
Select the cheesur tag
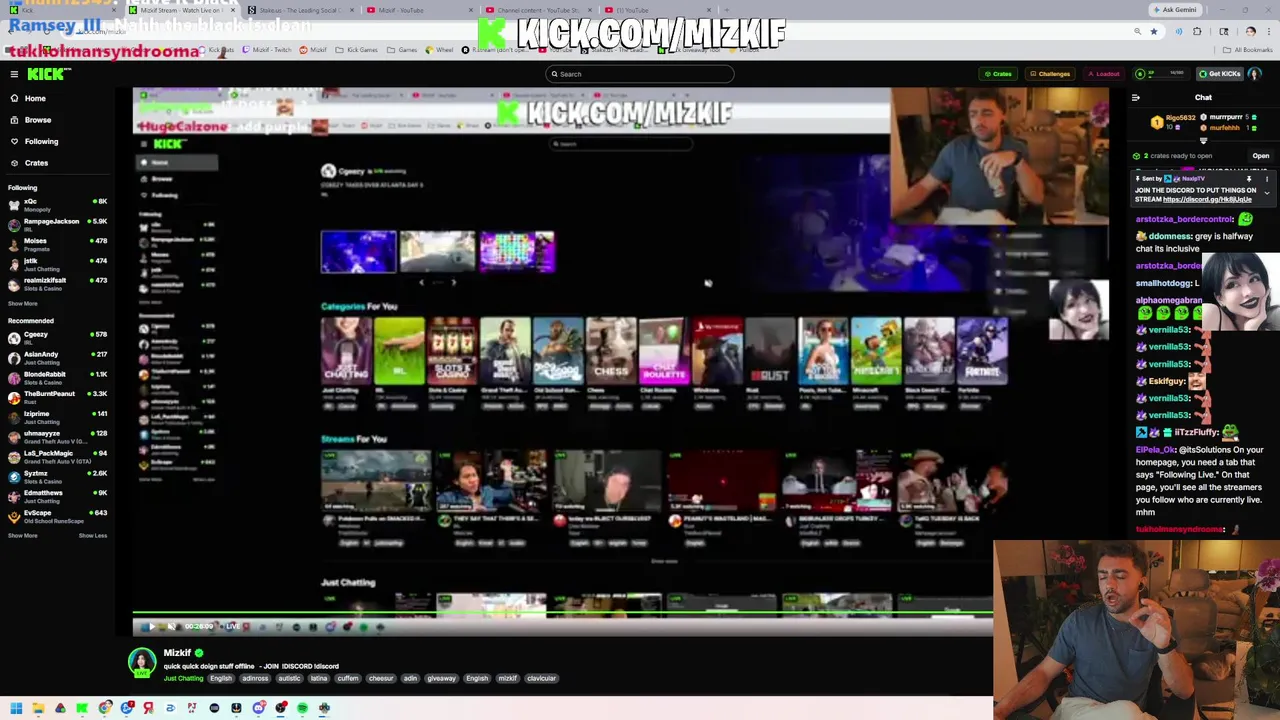click(381, 678)
